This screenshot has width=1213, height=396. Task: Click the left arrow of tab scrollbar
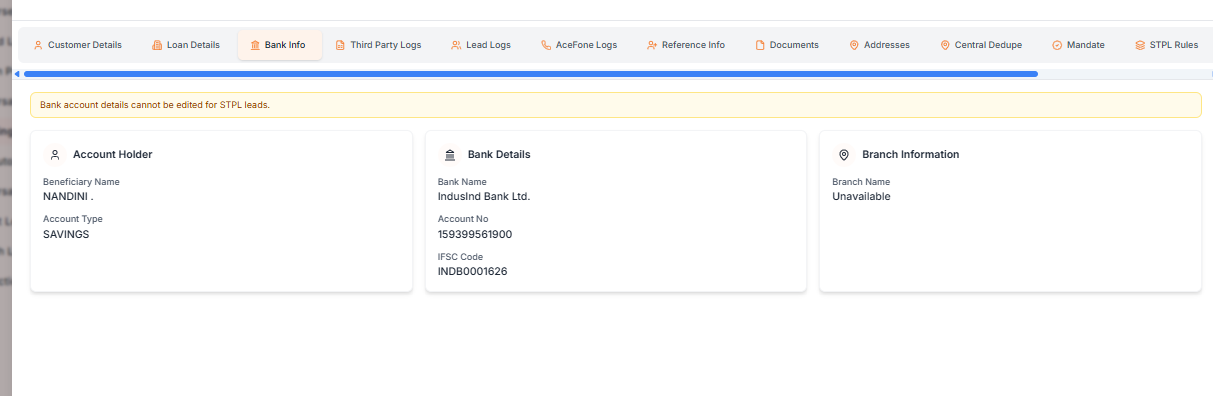(x=17, y=74)
